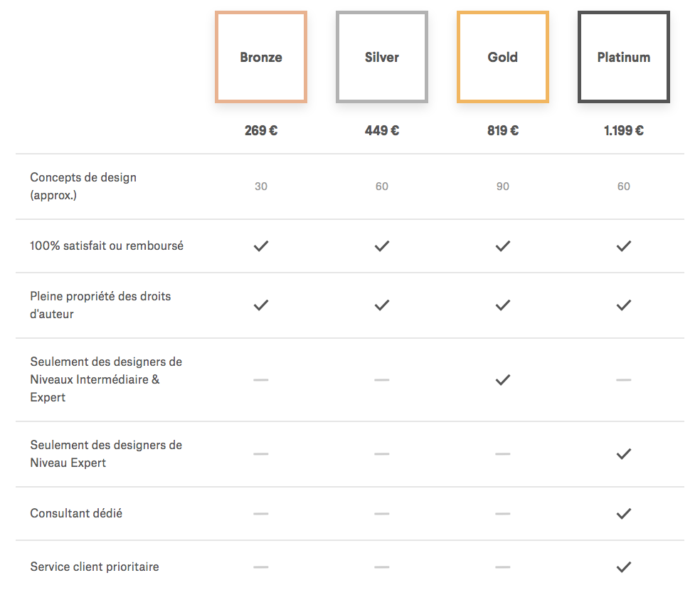Viewport: 700px width, 605px height.
Task: Click Silver checkmark for 100% satisfait ou remboursé
Action: [382, 246]
